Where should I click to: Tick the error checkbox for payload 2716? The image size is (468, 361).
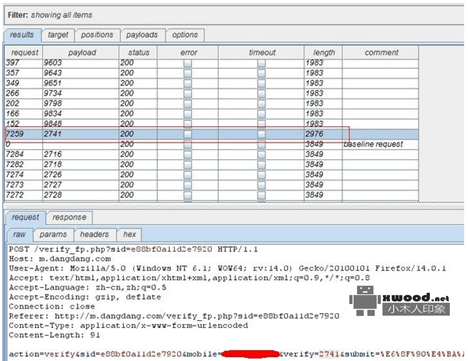point(188,155)
